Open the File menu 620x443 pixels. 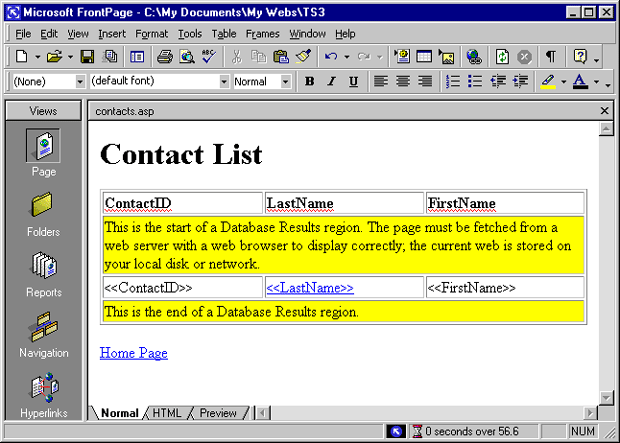pos(23,34)
